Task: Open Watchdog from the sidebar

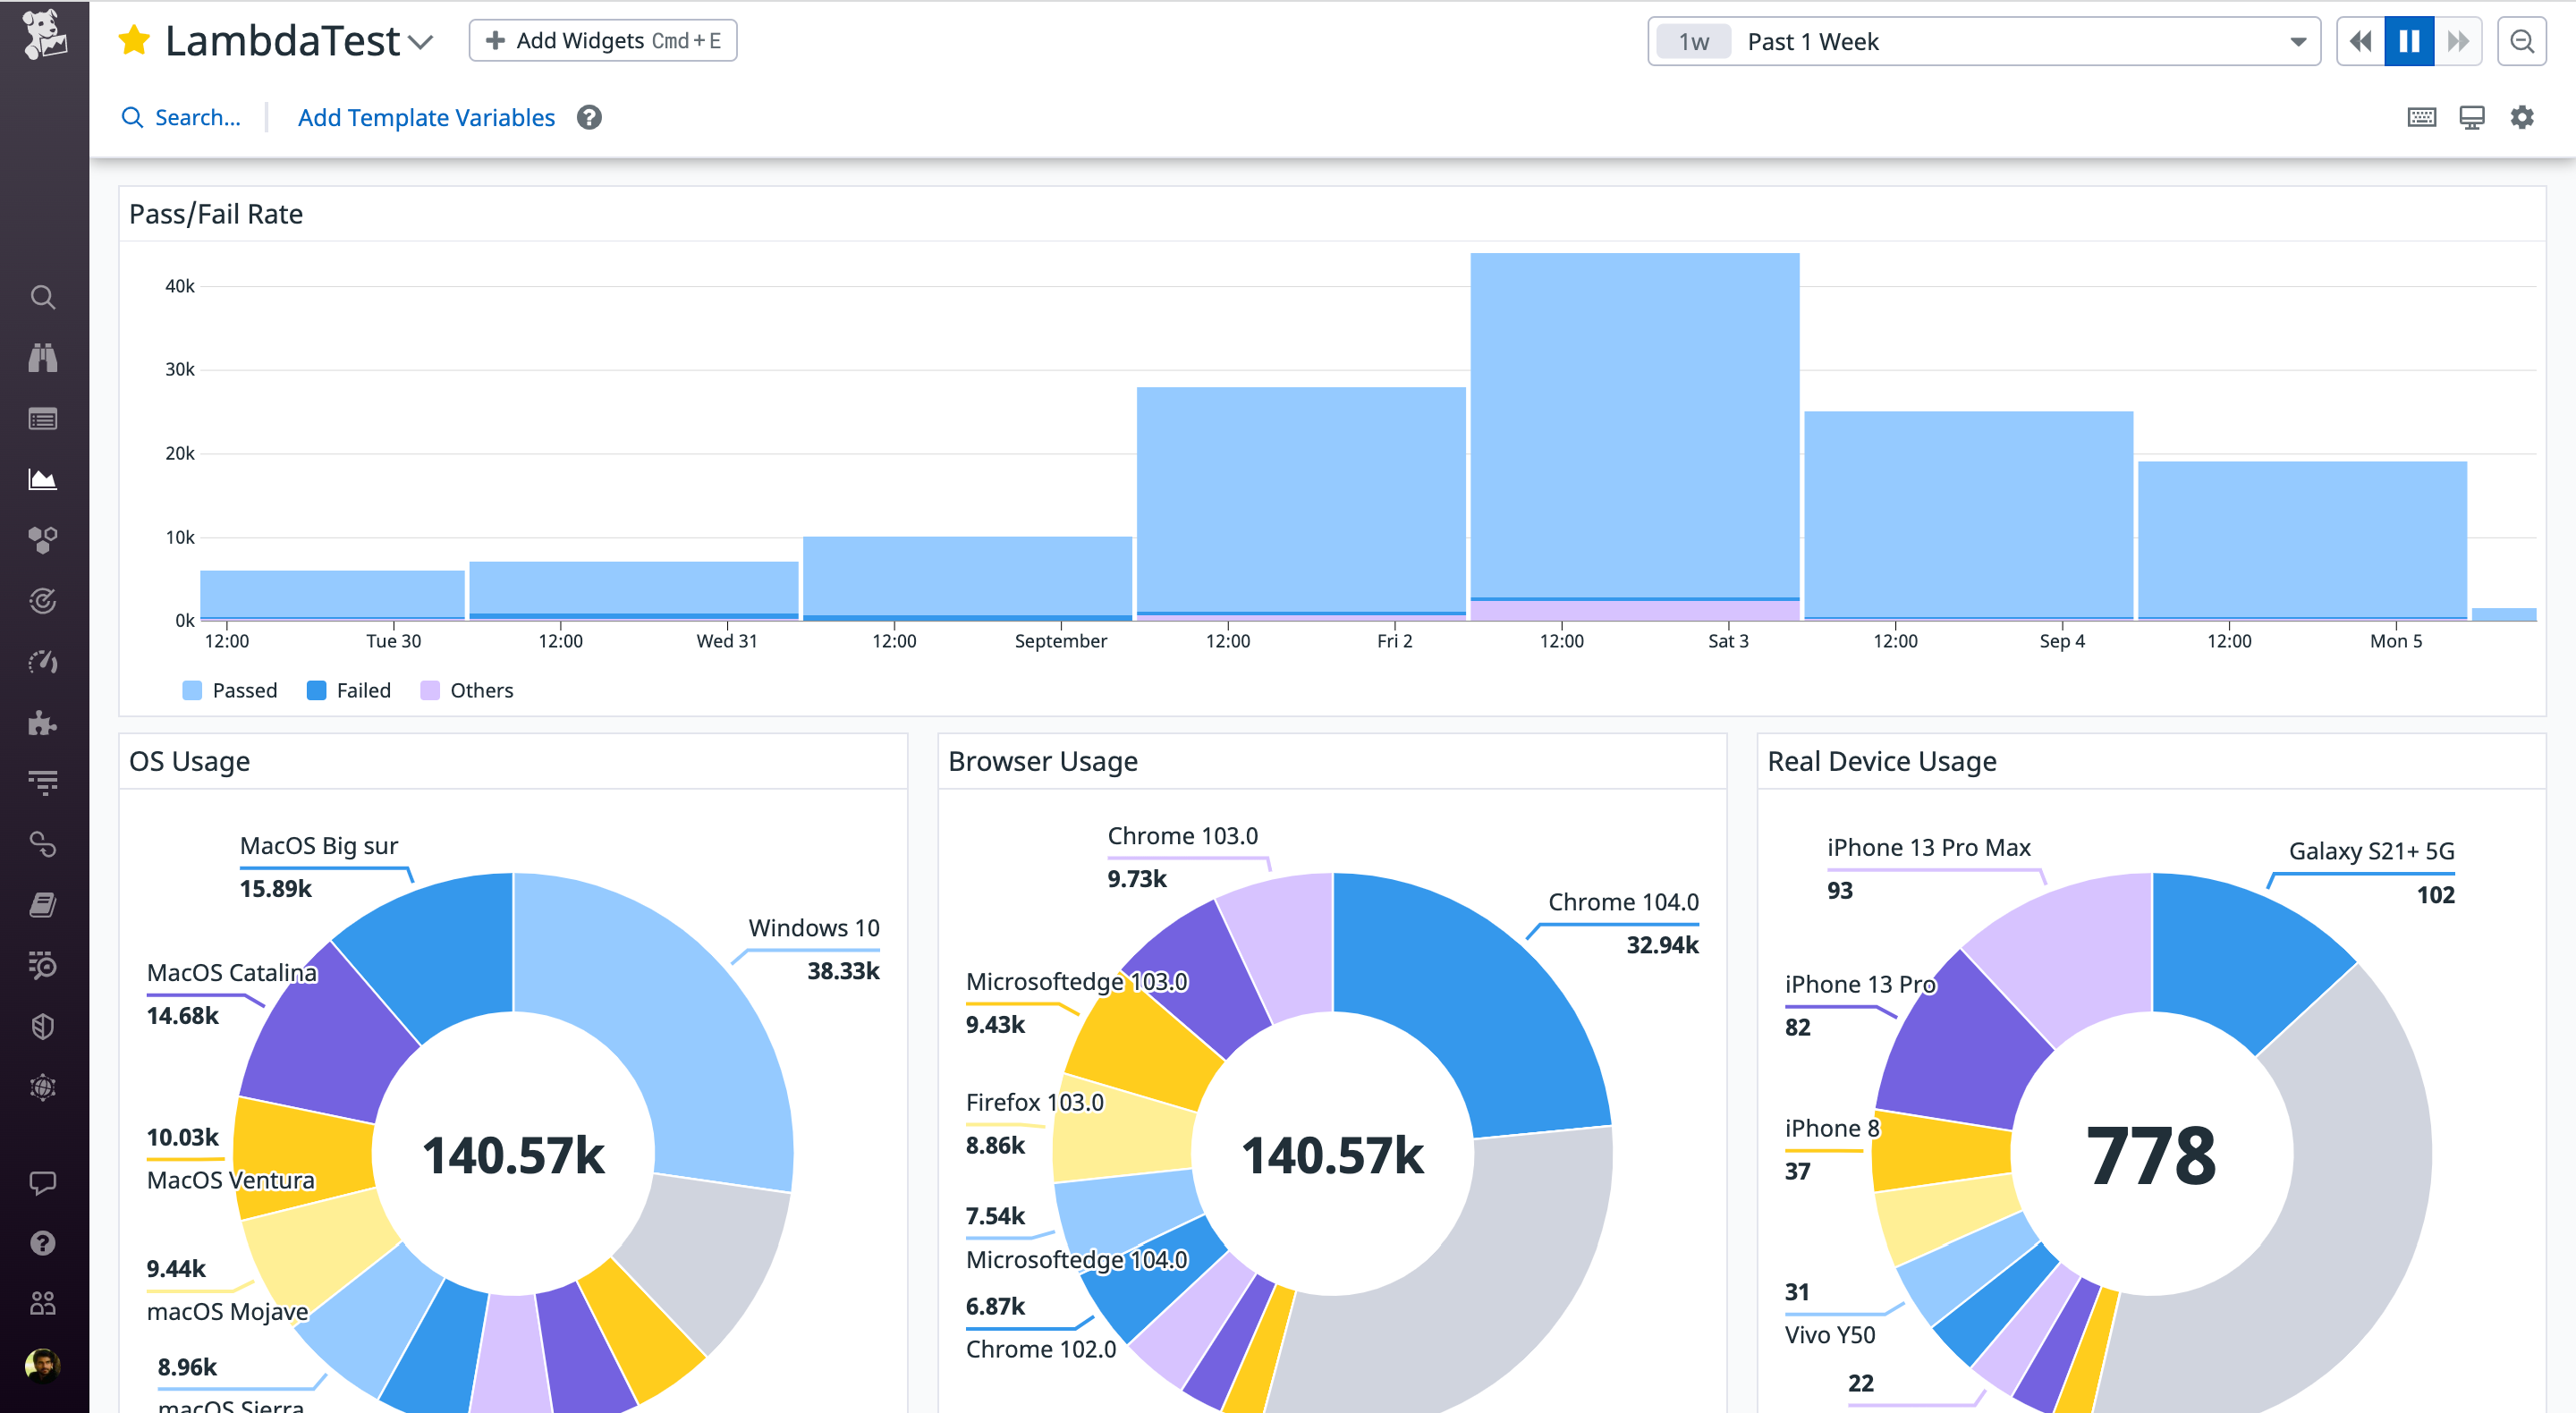Action: pyautogui.click(x=42, y=358)
